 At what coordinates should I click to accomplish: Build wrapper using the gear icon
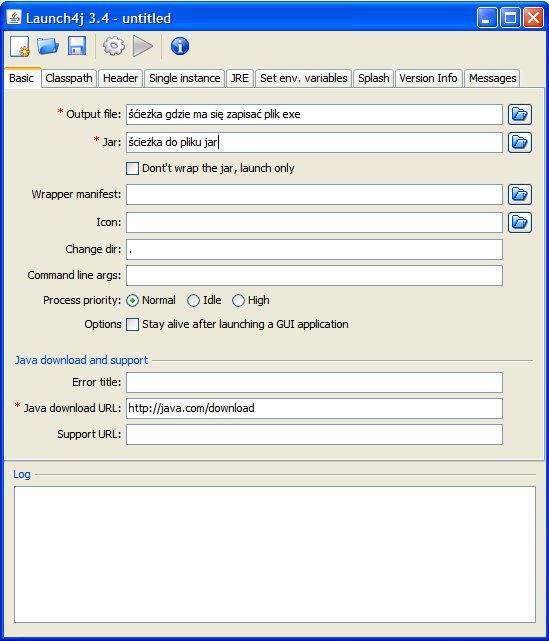[x=114, y=46]
